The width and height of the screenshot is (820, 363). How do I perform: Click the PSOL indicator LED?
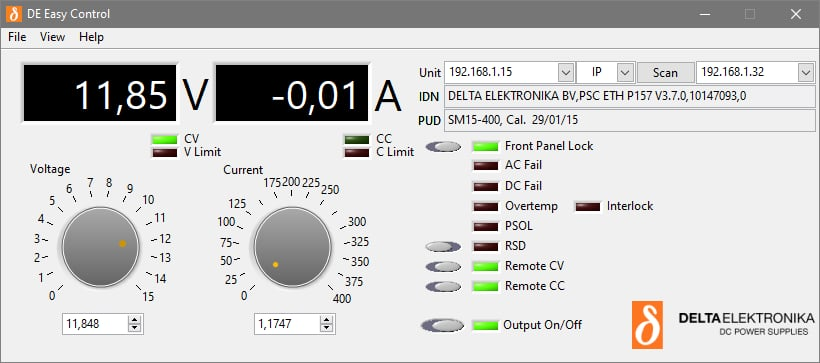click(485, 226)
